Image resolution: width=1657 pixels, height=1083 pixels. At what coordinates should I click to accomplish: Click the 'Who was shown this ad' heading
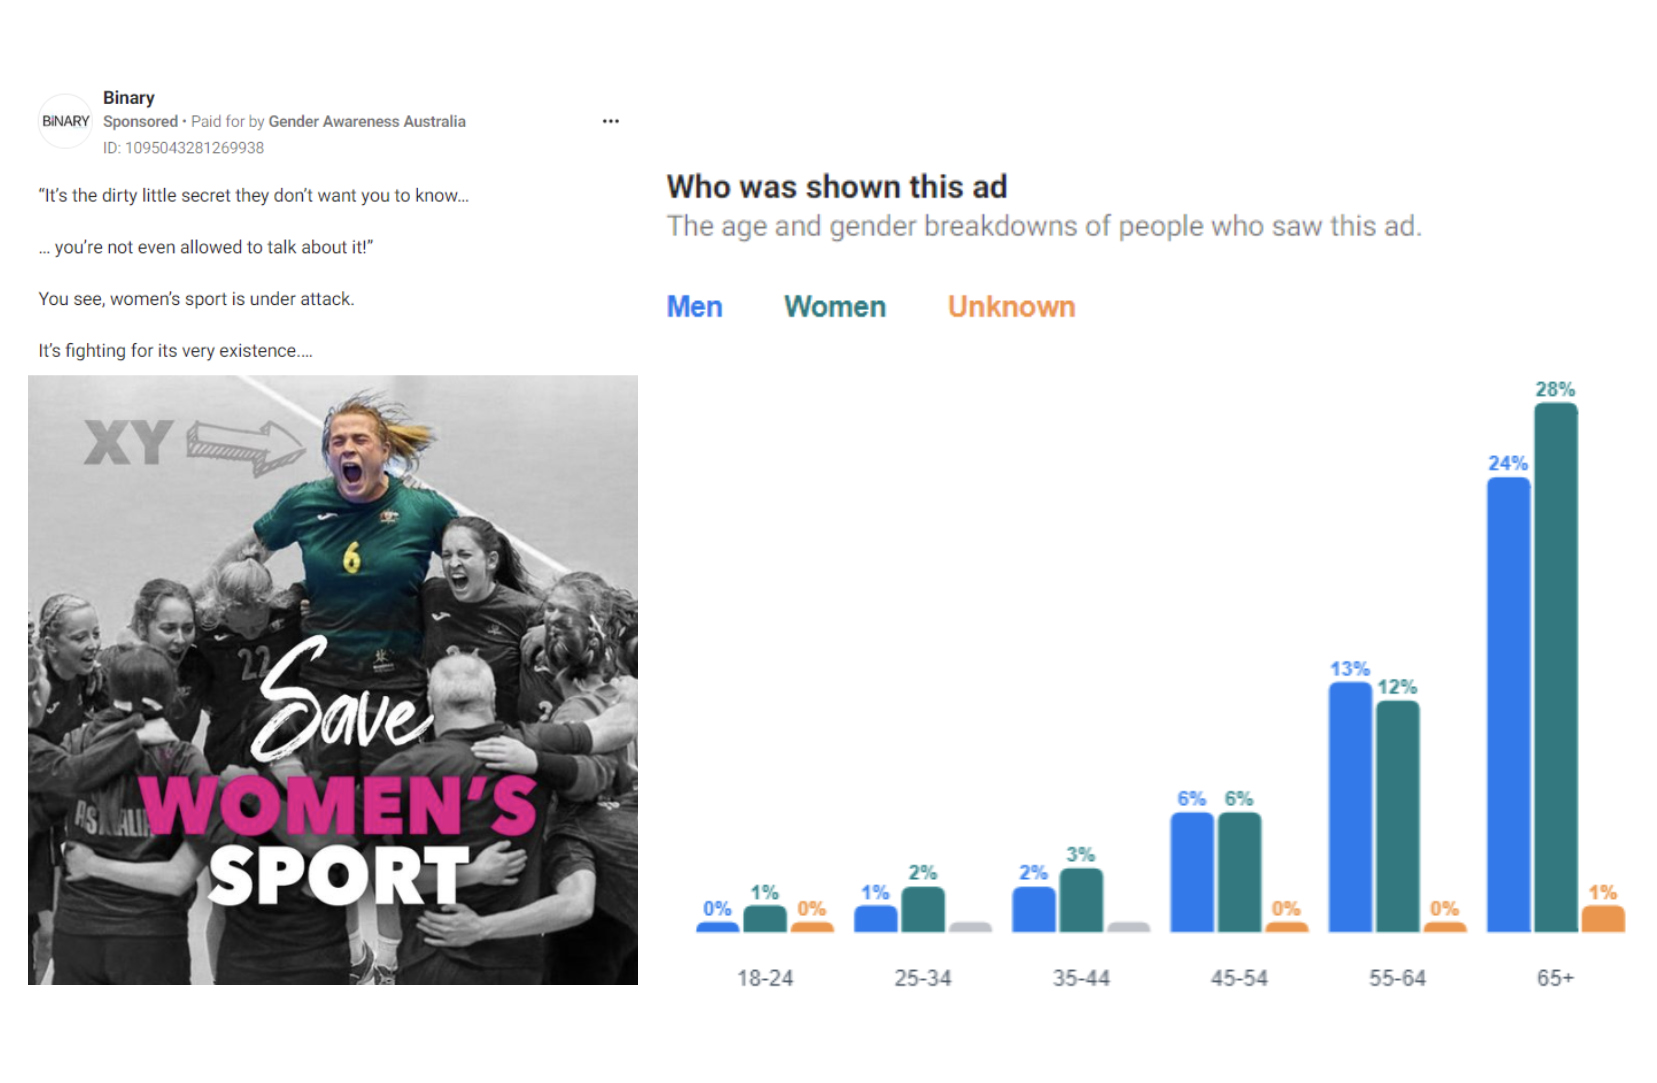click(x=836, y=186)
